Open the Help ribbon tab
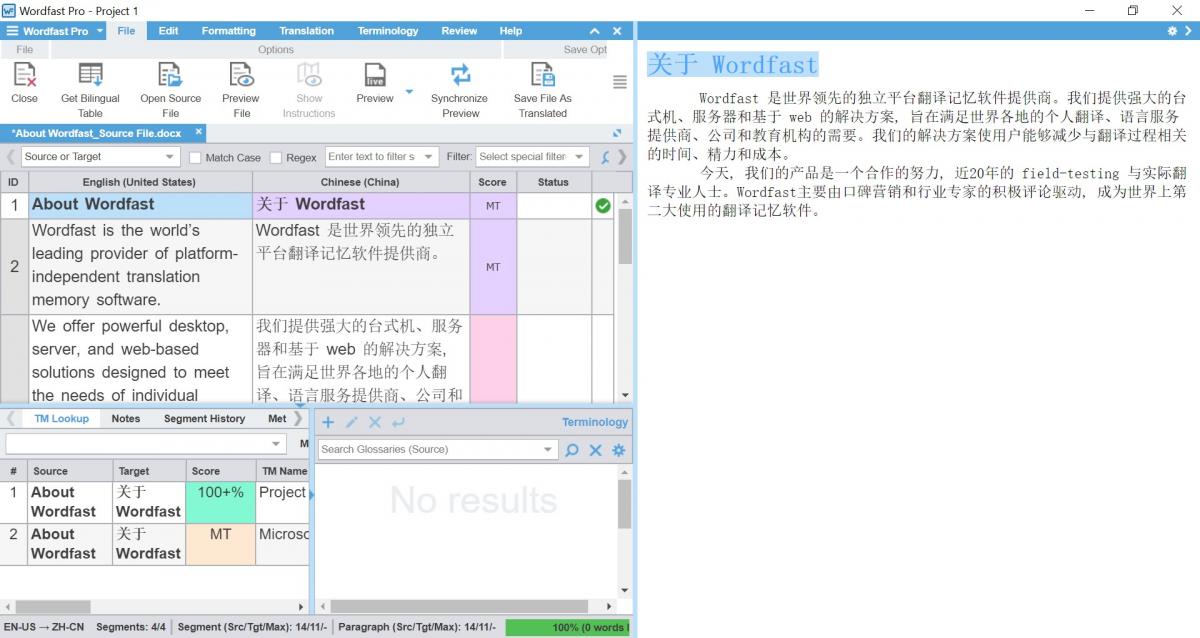The height and width of the screenshot is (638, 1200). point(511,31)
